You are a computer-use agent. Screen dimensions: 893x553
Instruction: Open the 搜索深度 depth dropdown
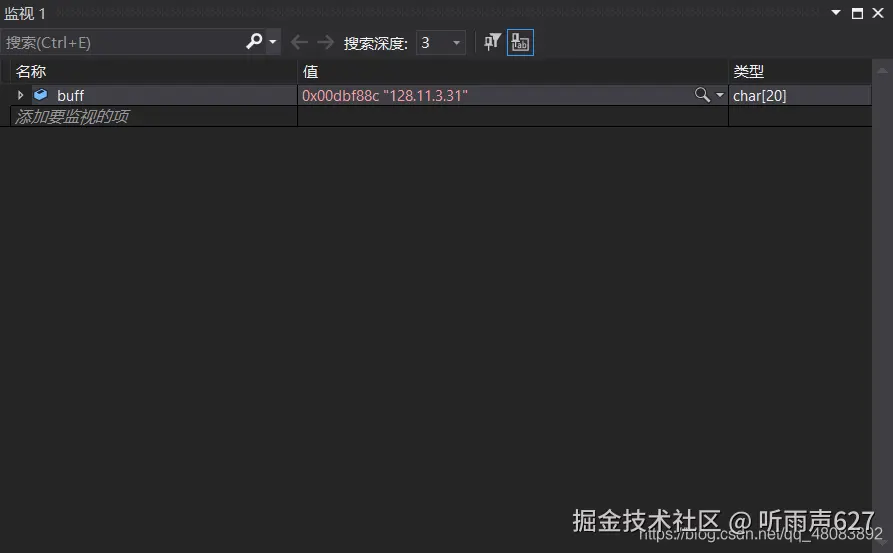tap(441, 43)
